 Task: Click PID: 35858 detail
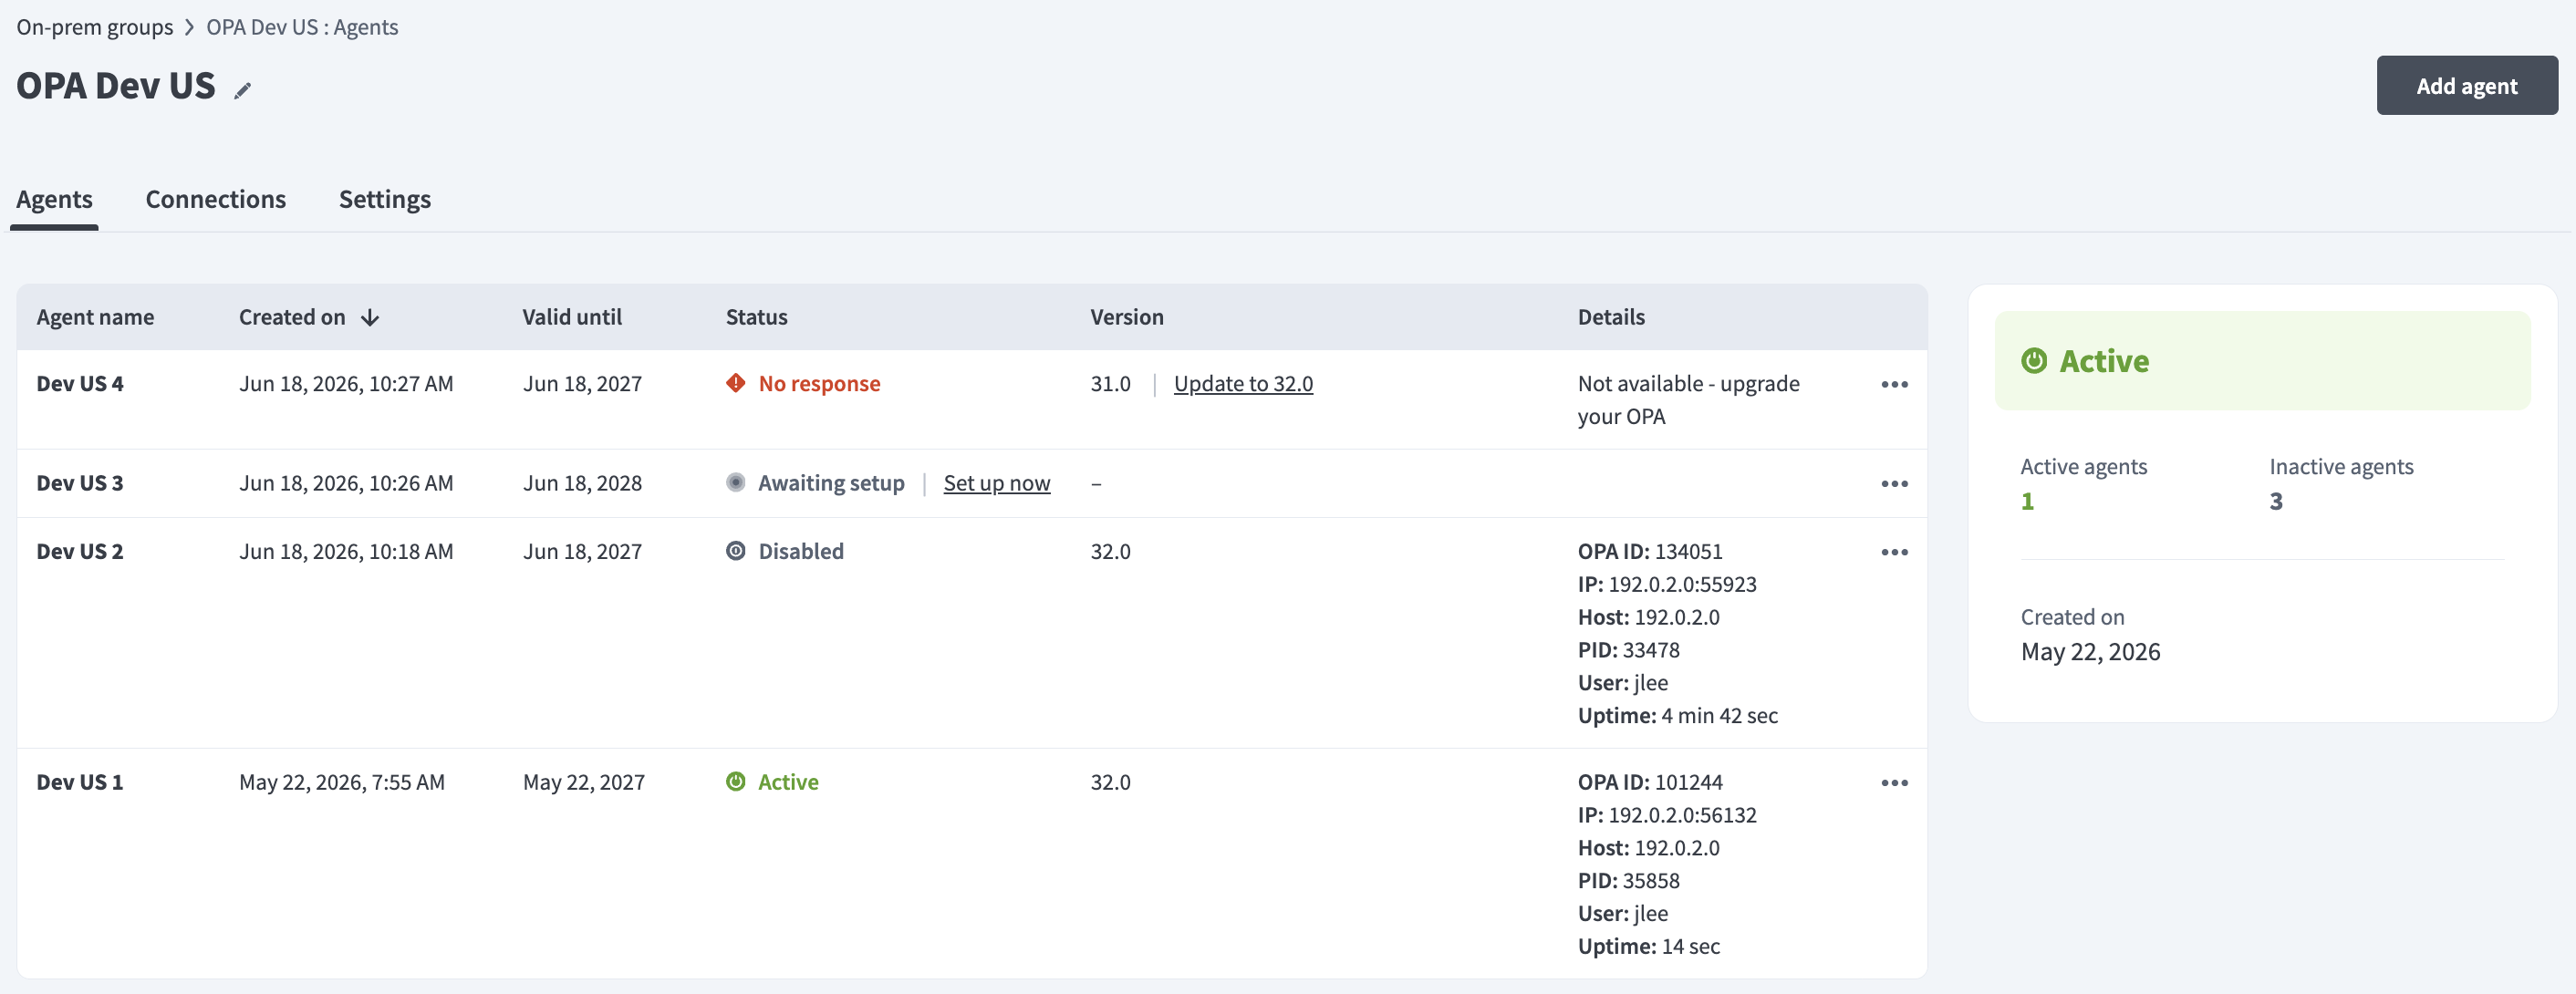click(x=1629, y=880)
